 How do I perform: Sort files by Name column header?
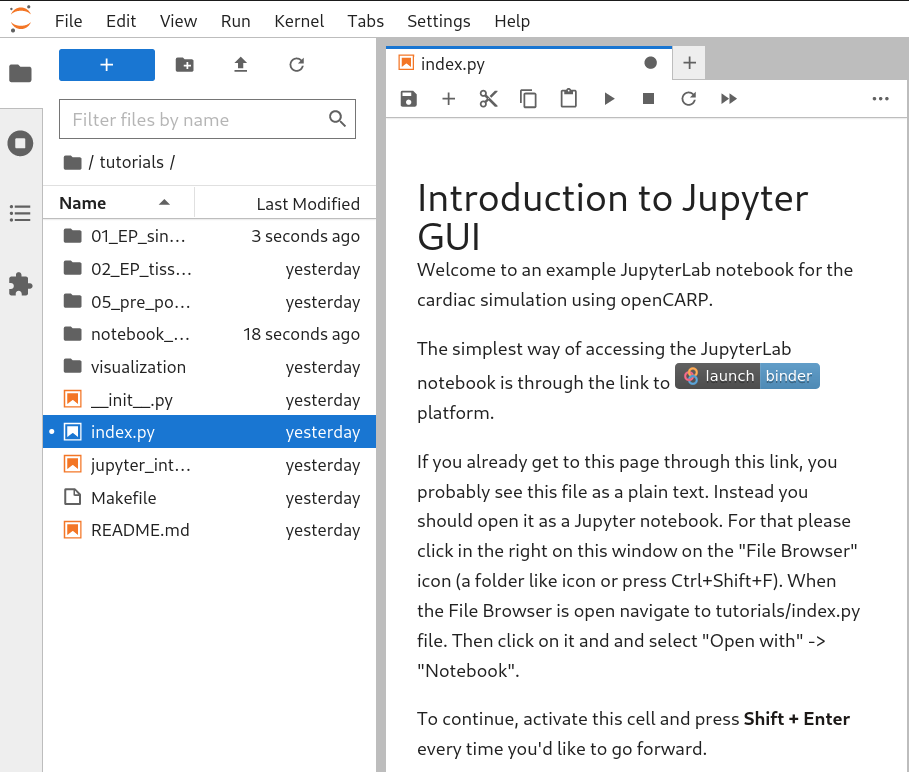pyautogui.click(x=83, y=203)
